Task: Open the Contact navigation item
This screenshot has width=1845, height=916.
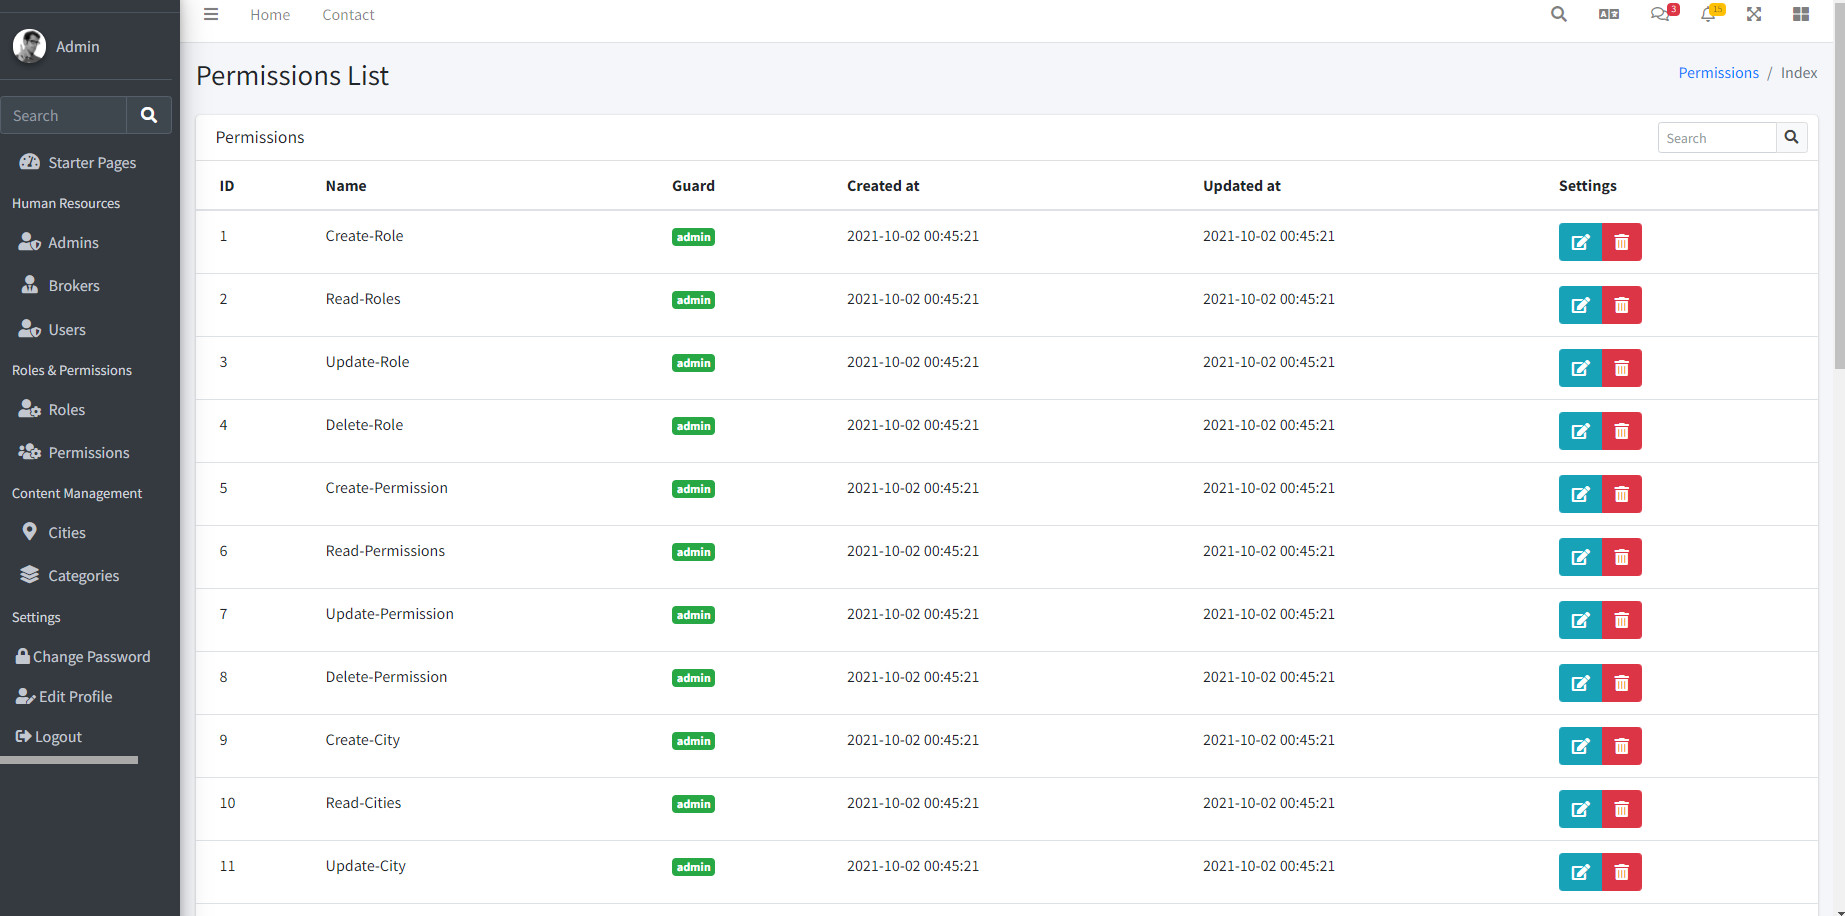Action: pos(347,14)
